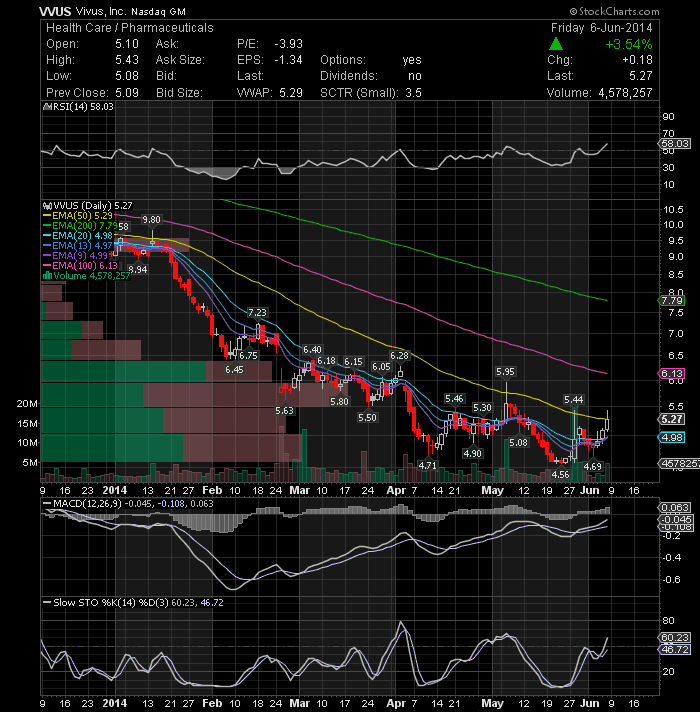Viewport: 700px width, 712px height.
Task: Click the 58.03 RSI value tag on axis
Action: [675, 143]
